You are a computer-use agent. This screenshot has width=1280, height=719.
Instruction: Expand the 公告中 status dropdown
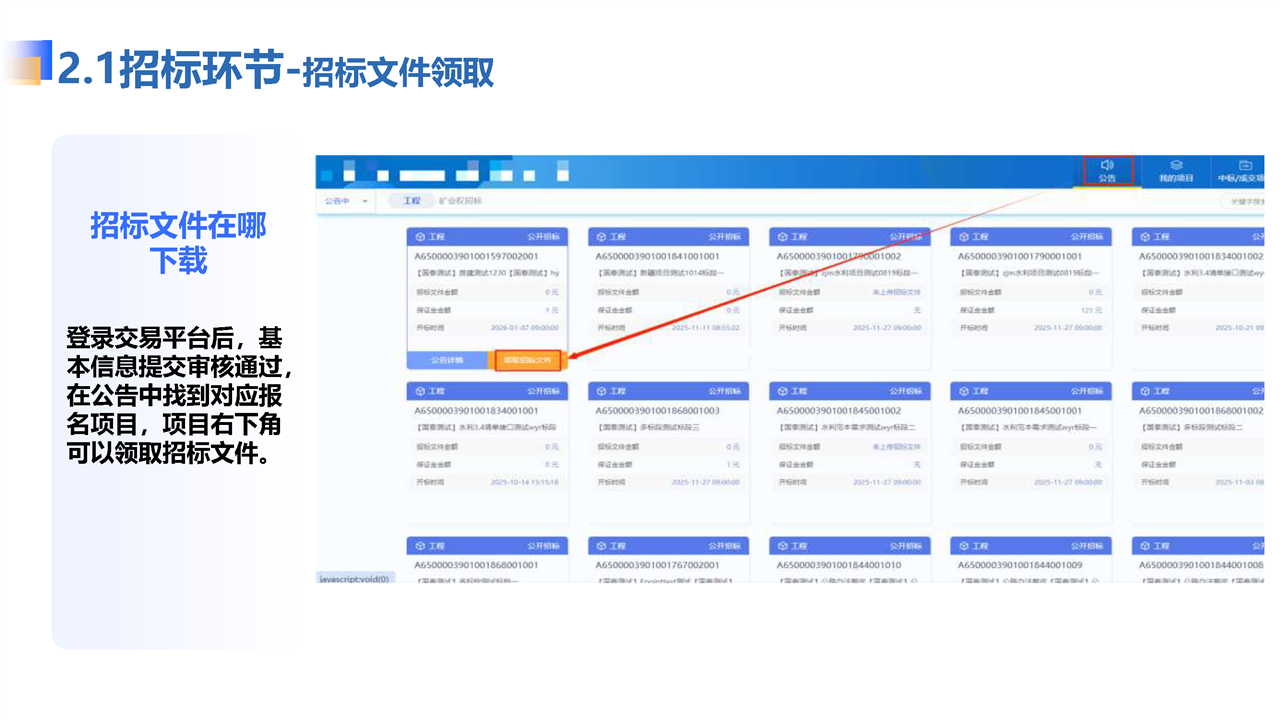(345, 201)
